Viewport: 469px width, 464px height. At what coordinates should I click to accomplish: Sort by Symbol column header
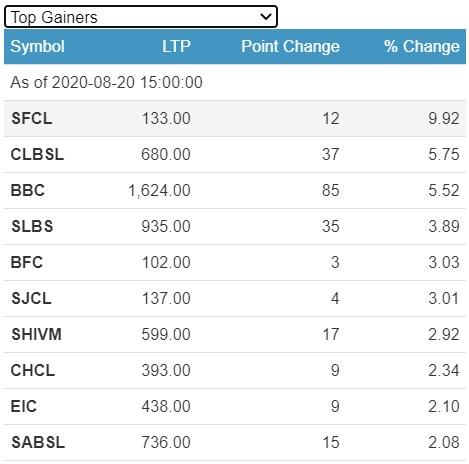pos(37,46)
